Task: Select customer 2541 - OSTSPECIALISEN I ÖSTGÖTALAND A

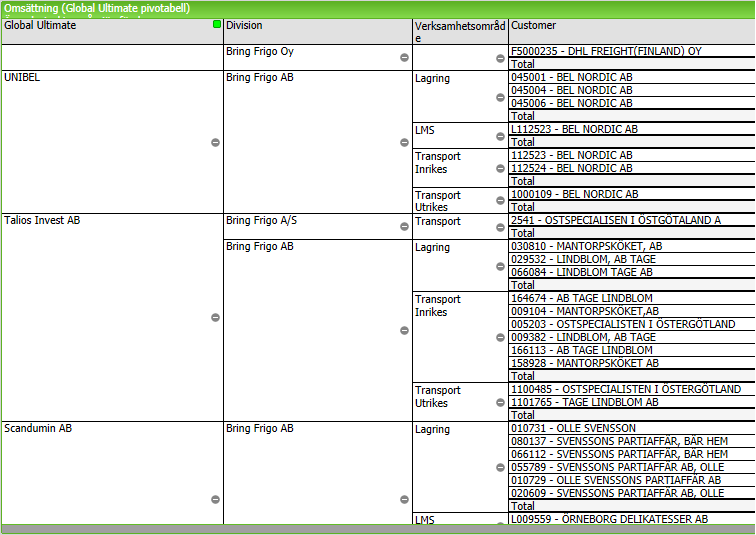Action: 632,220
